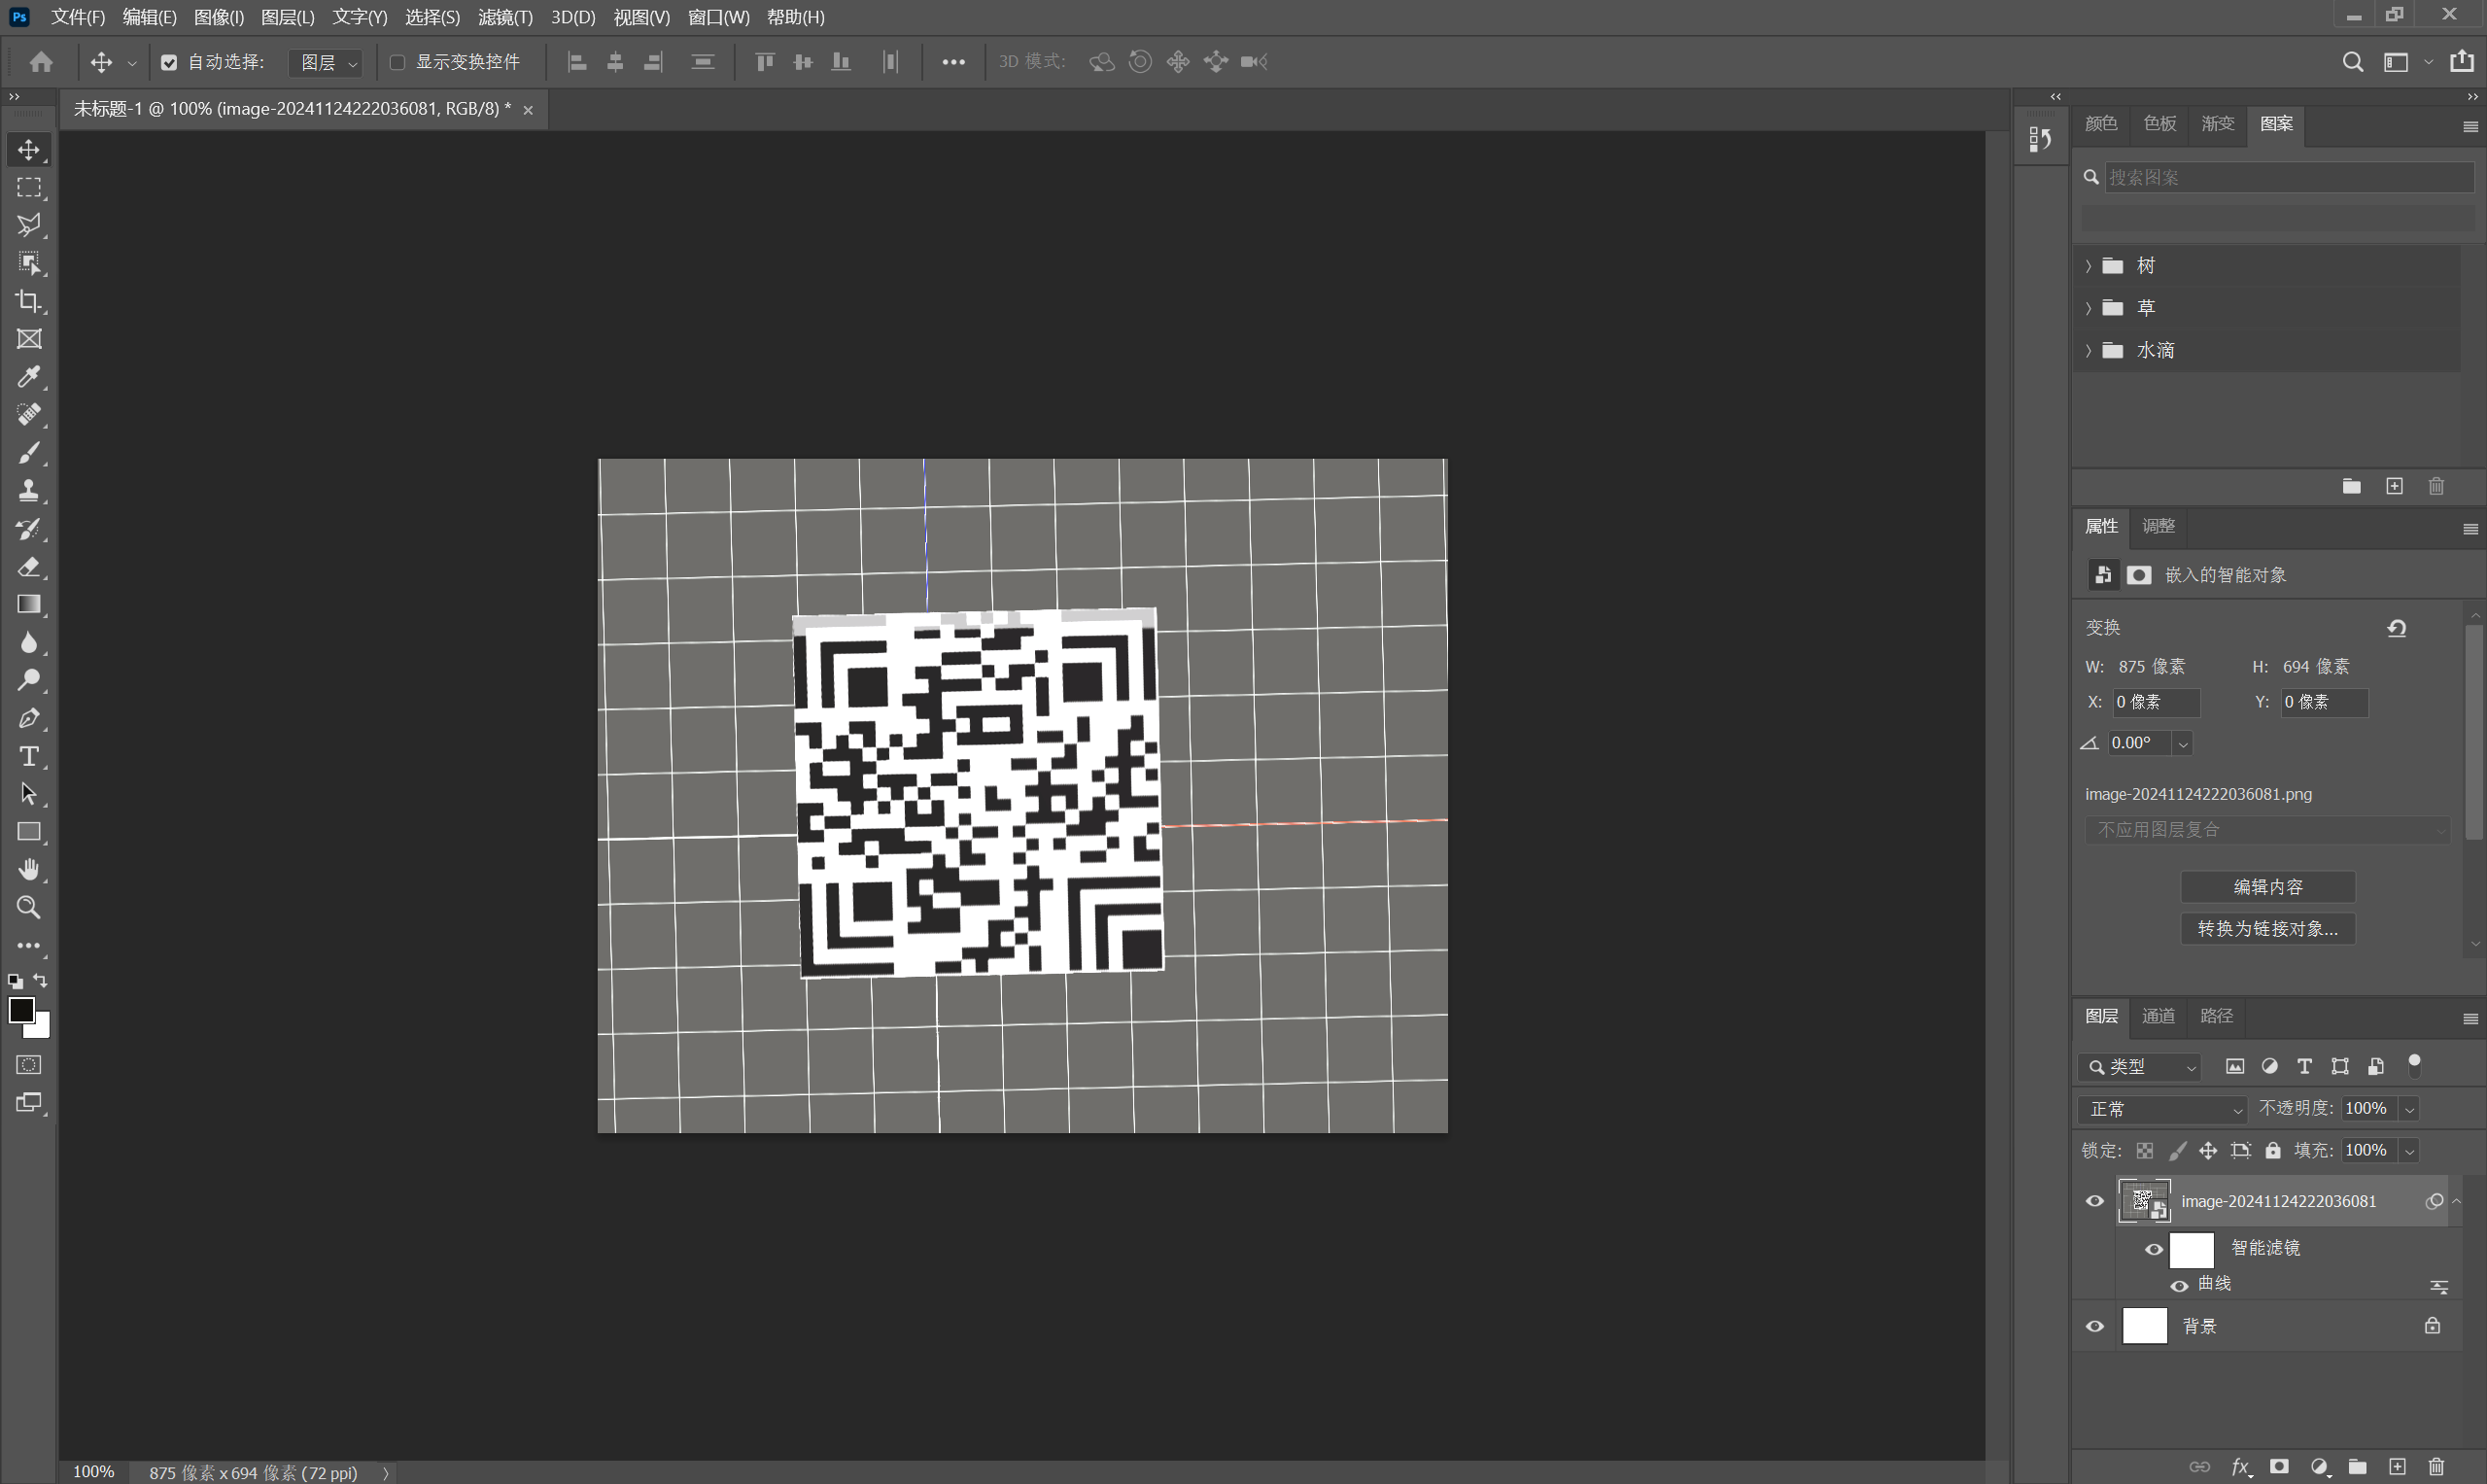Hide the Smart Filters (智能滤镜) mask
The image size is (2487, 1484).
pyautogui.click(x=2154, y=1249)
